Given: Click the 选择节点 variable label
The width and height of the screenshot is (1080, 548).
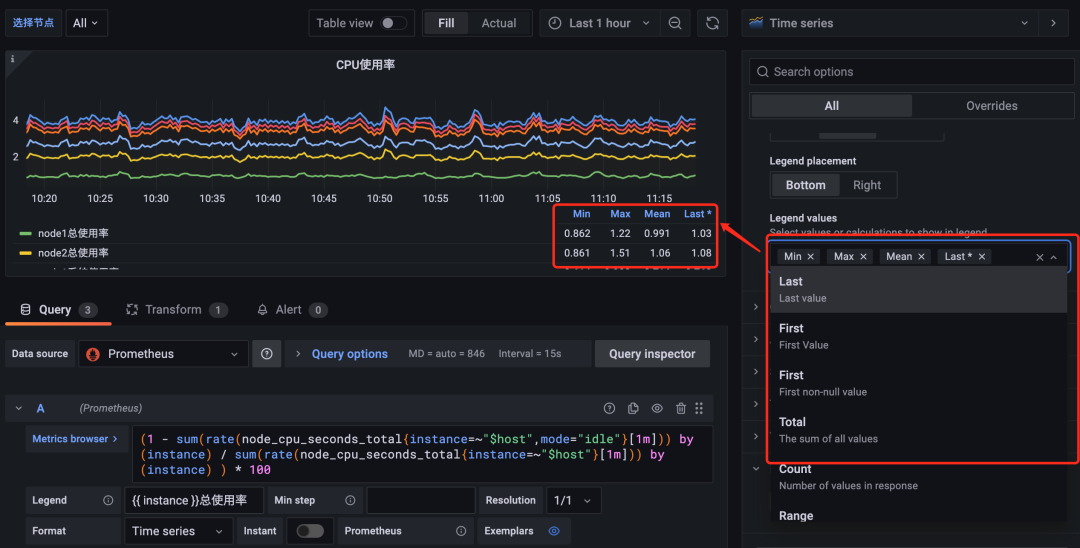Looking at the screenshot, I should pyautogui.click(x=33, y=23).
